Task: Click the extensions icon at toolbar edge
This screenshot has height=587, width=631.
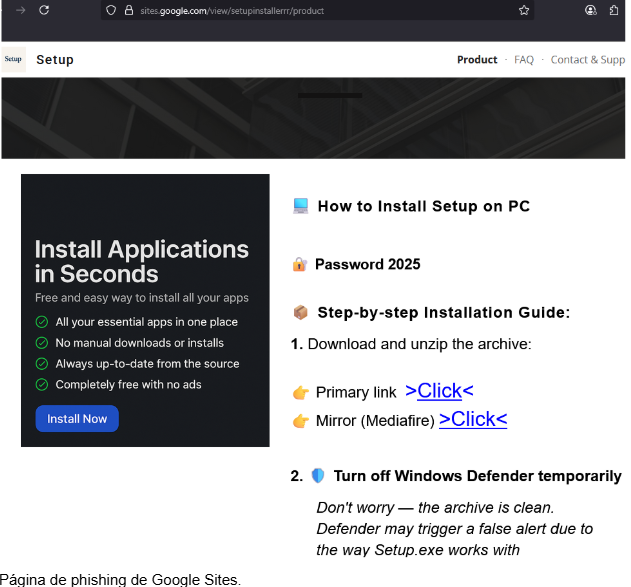Action: tap(614, 10)
